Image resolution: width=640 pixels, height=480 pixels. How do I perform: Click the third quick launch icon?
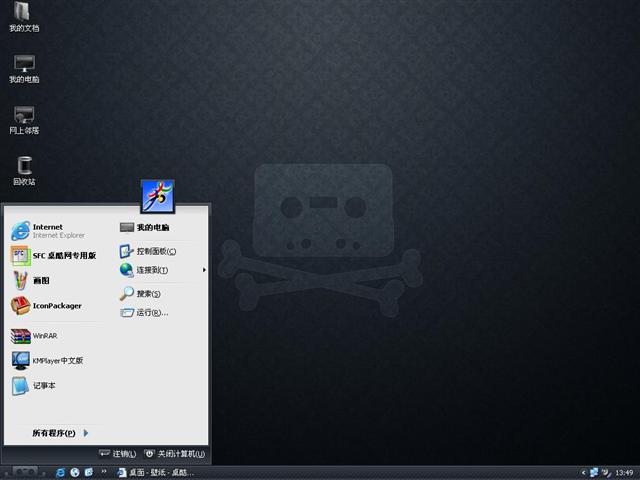tap(89, 473)
